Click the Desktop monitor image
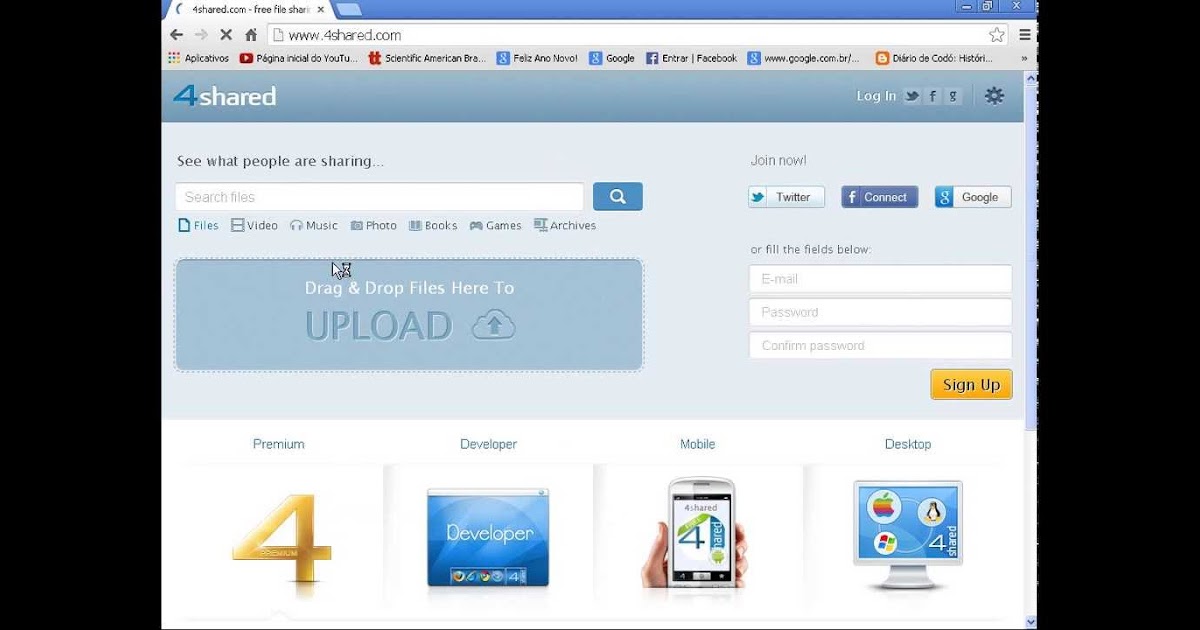This screenshot has height=630, width=1200. pyautogui.click(x=908, y=535)
